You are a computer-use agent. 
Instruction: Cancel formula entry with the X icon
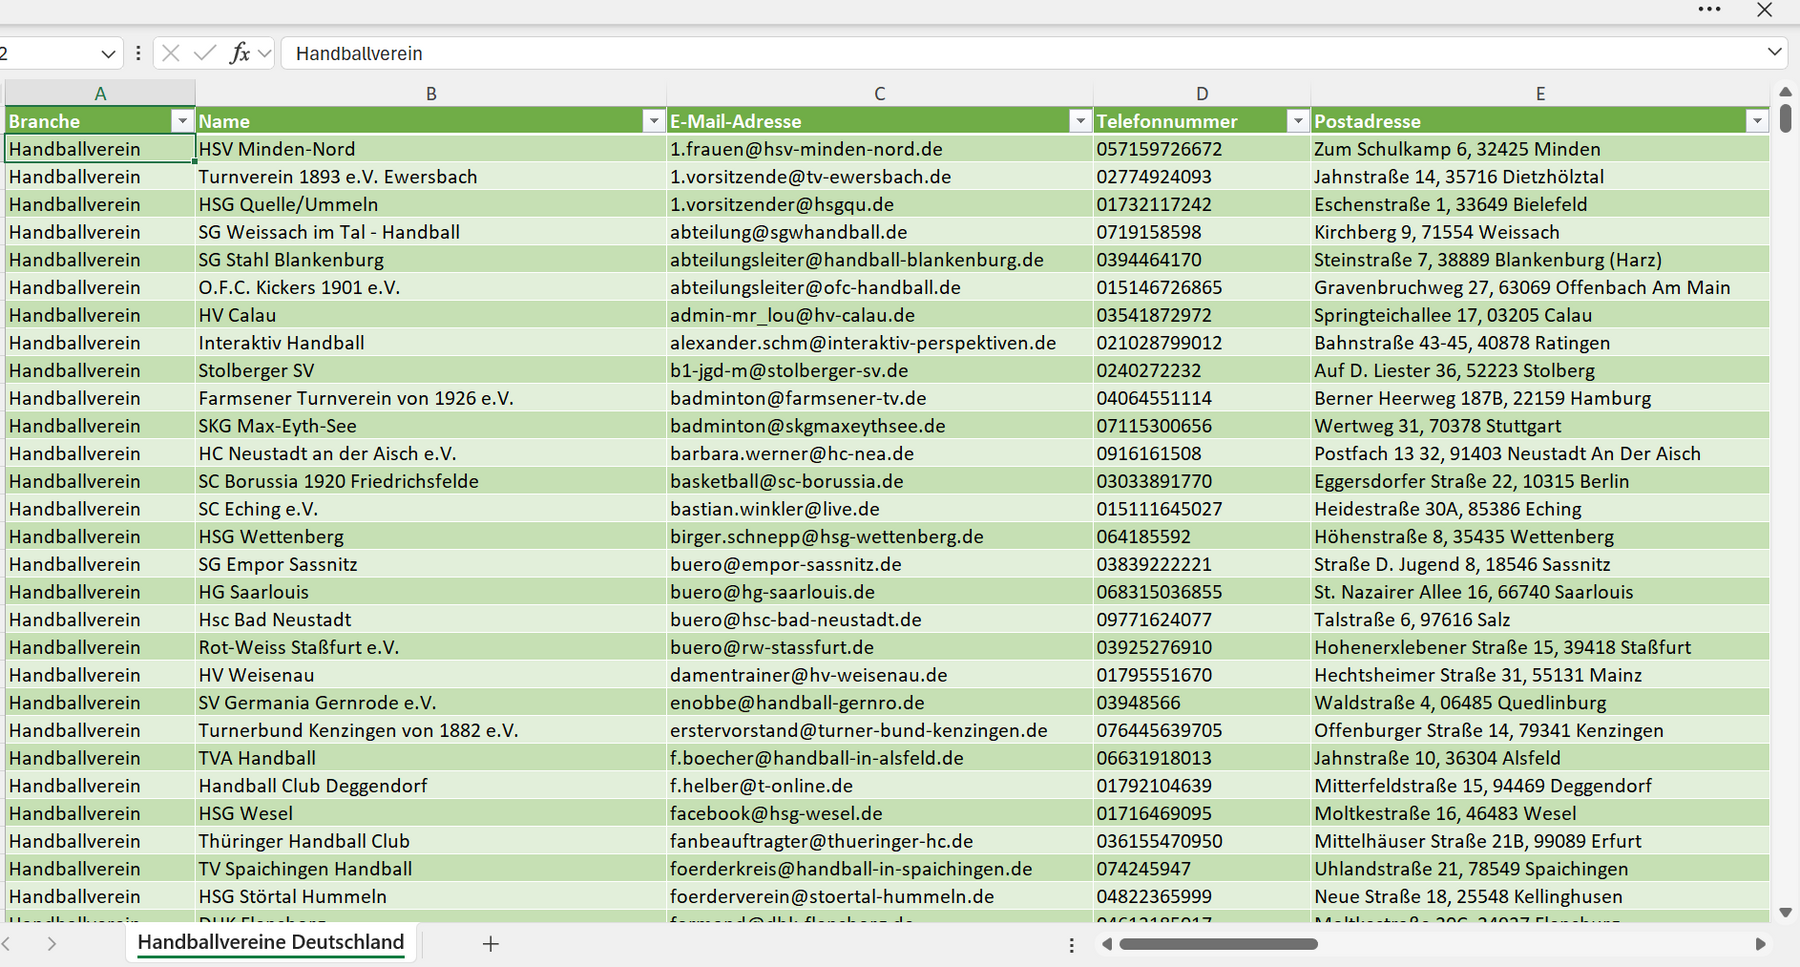click(x=171, y=53)
